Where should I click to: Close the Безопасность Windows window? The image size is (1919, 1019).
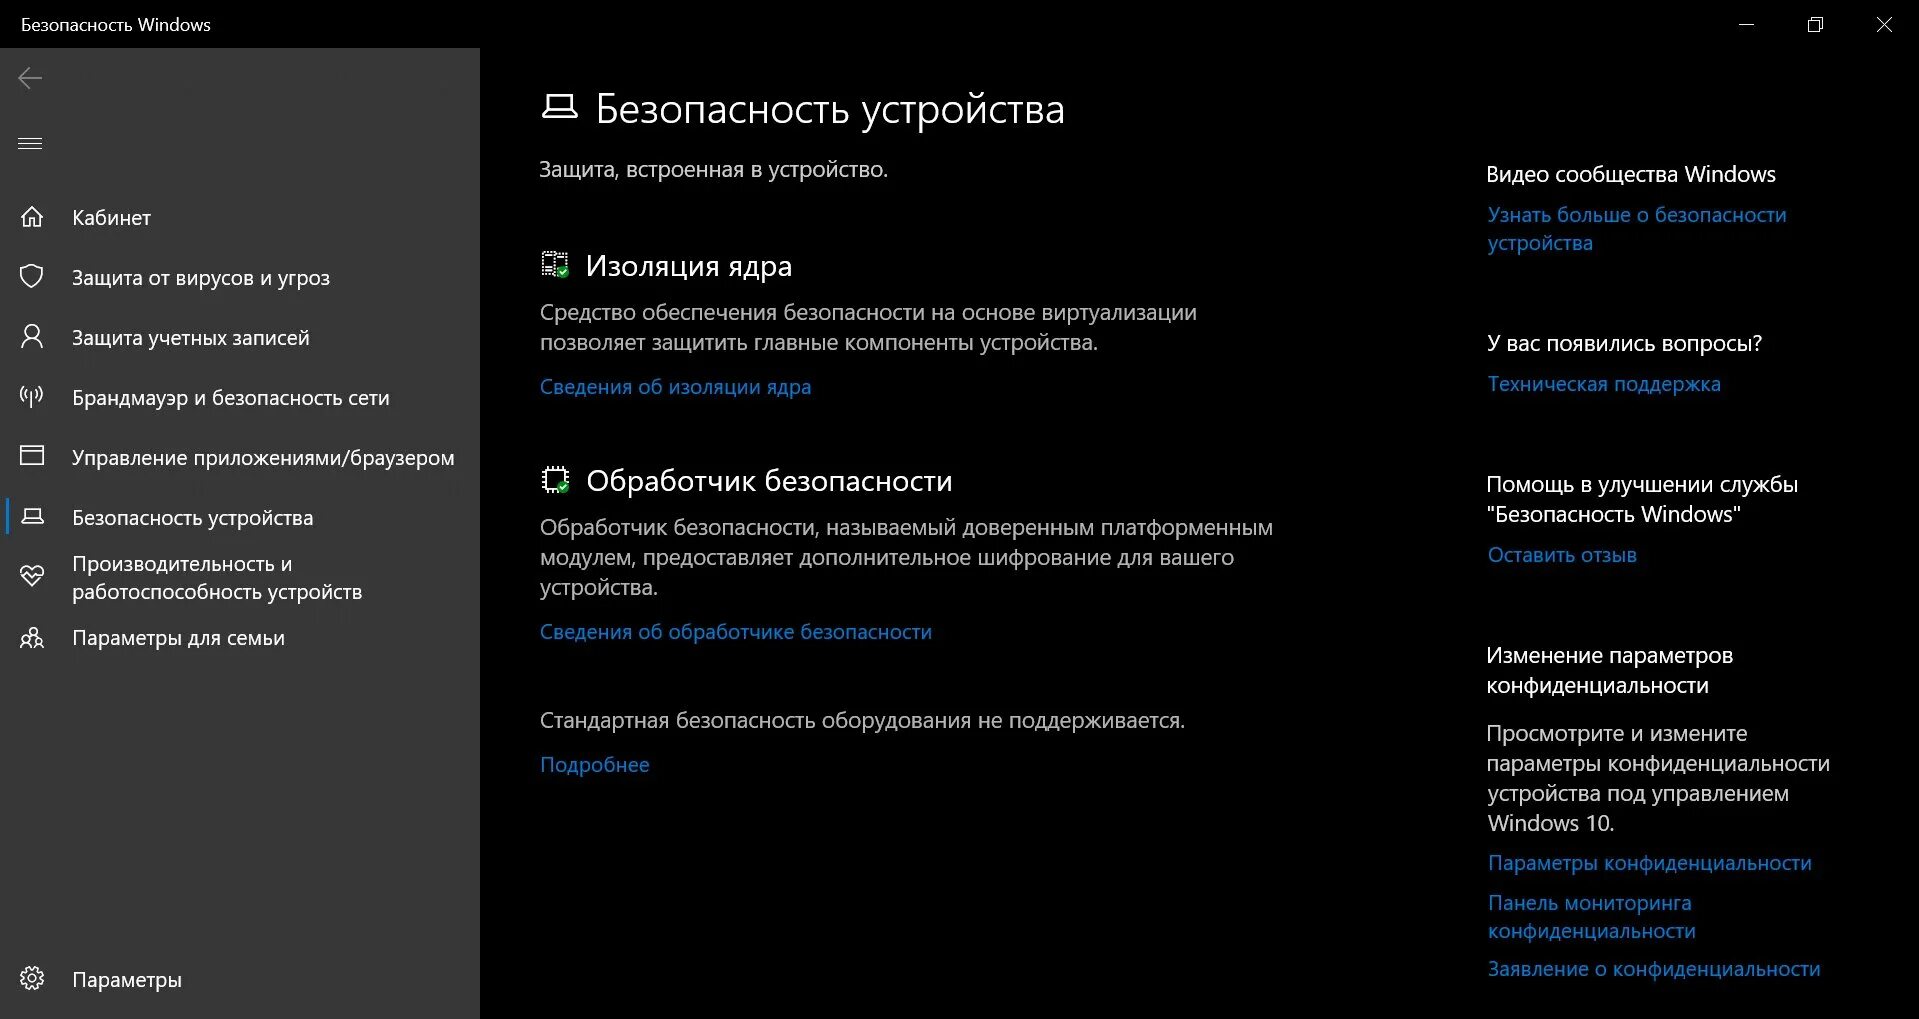(x=1884, y=24)
